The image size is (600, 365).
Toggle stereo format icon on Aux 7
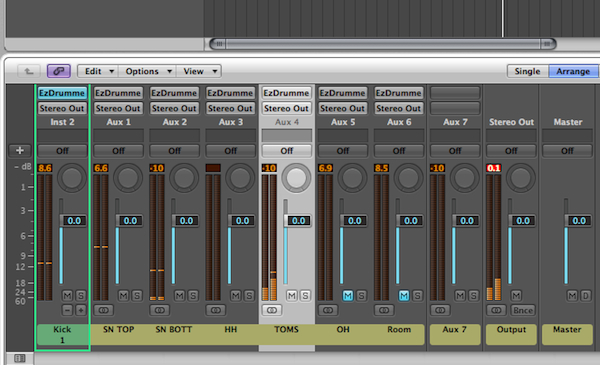point(440,310)
